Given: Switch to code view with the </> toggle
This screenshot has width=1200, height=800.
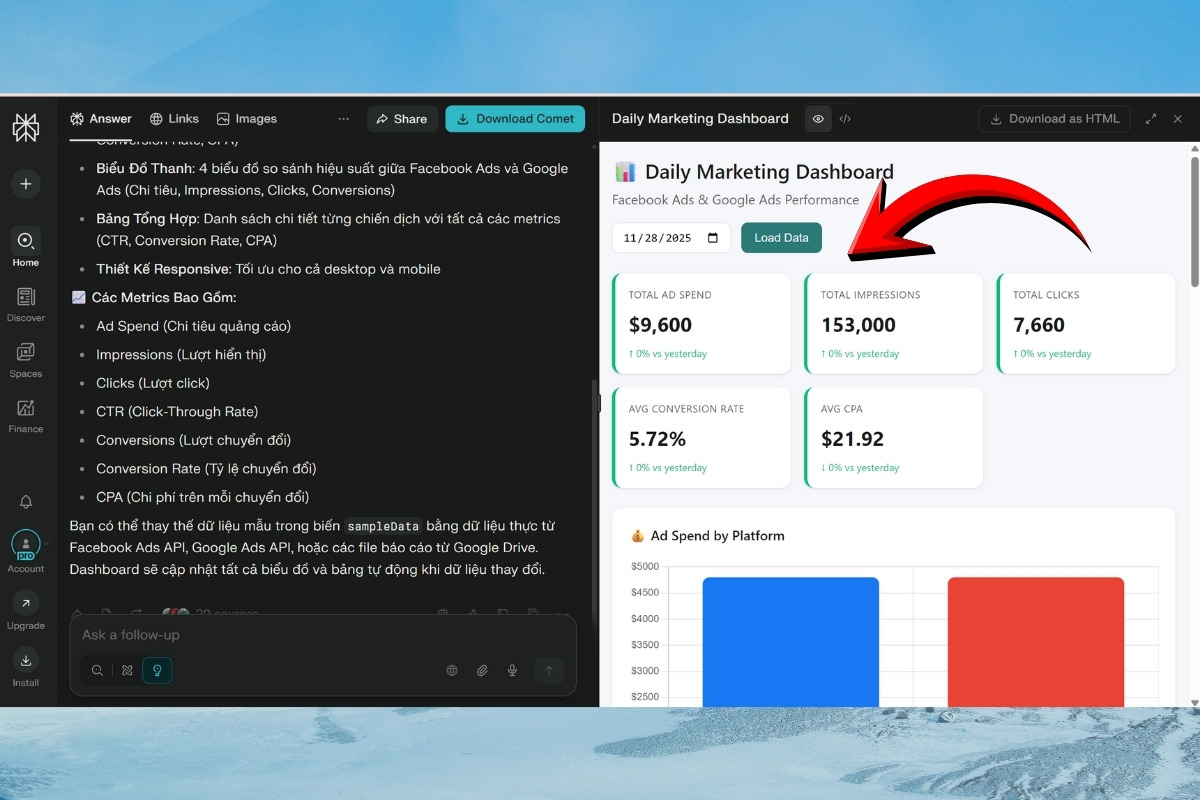Looking at the screenshot, I should tap(845, 118).
